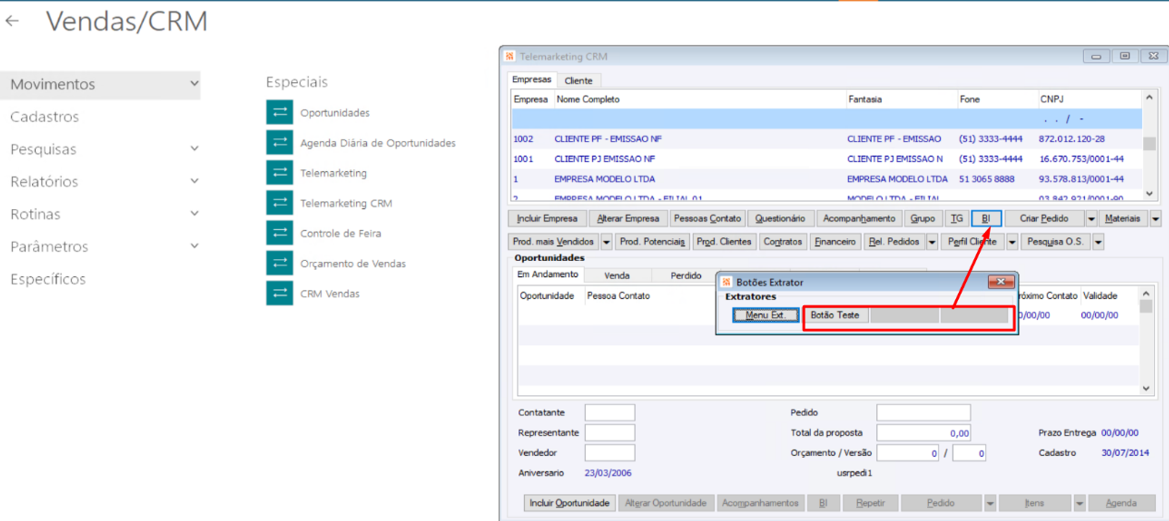Select the CLIENTE PJ EMISSAO NF row

coord(826,159)
